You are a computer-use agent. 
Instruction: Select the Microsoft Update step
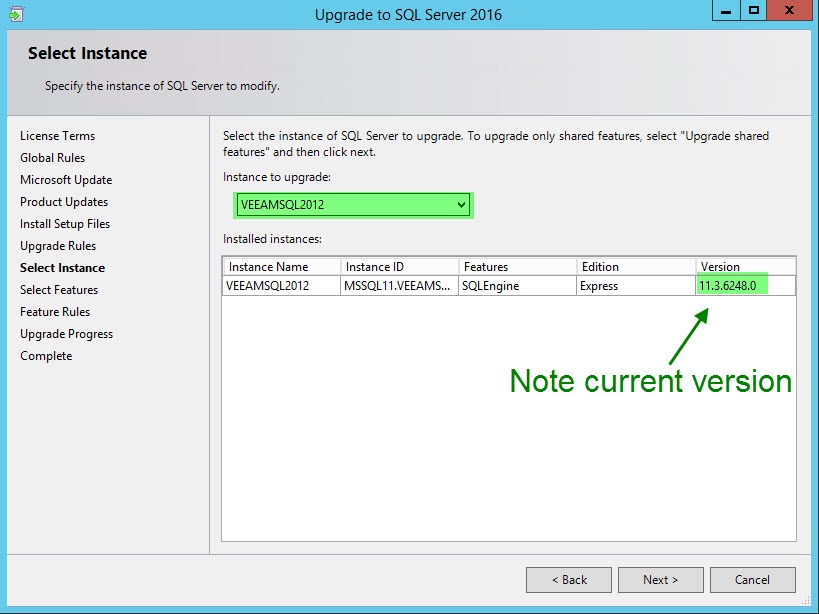[66, 180]
